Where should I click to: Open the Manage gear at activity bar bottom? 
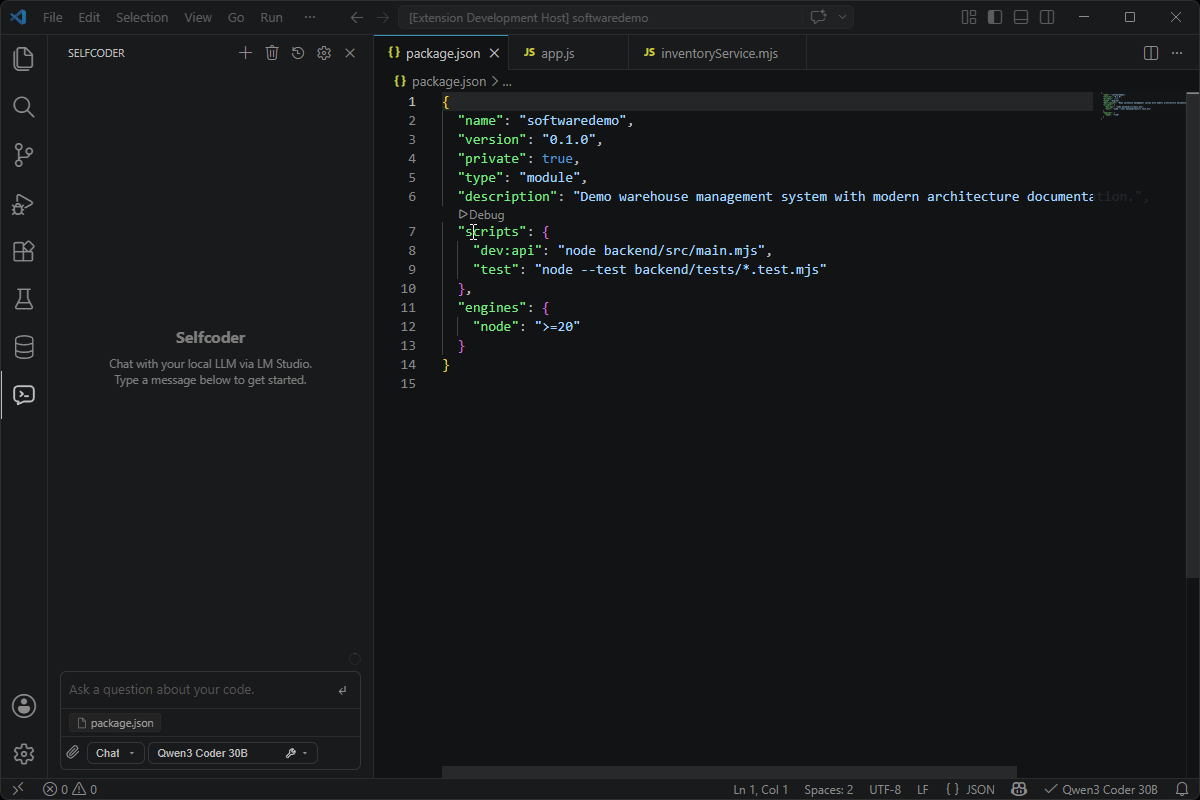(x=24, y=754)
